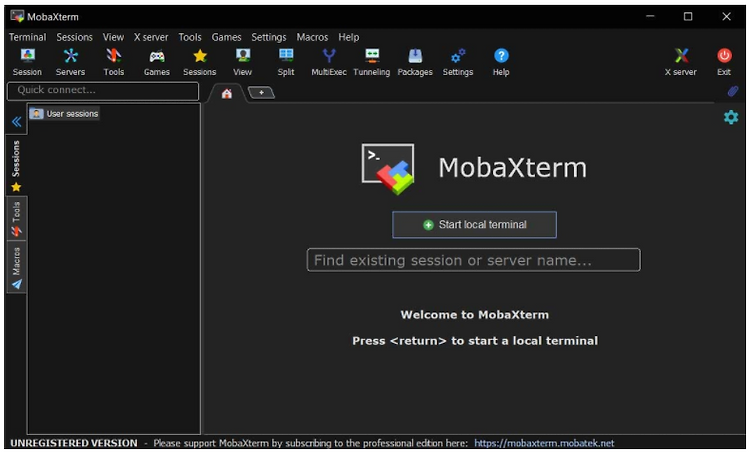Click the paperclip attach icon
This screenshot has height=453, width=750.
tap(732, 91)
